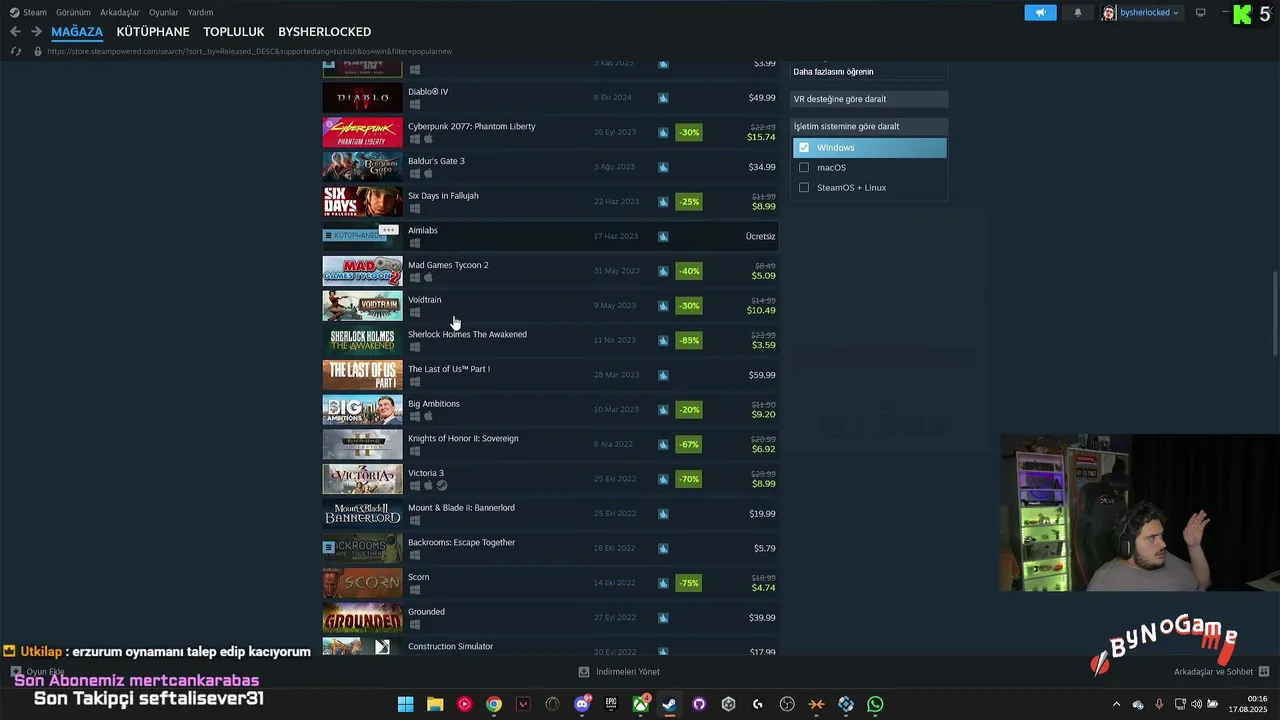
Task: Open Cyberpunk 2077: Phantom Liberty result
Action: point(549,132)
